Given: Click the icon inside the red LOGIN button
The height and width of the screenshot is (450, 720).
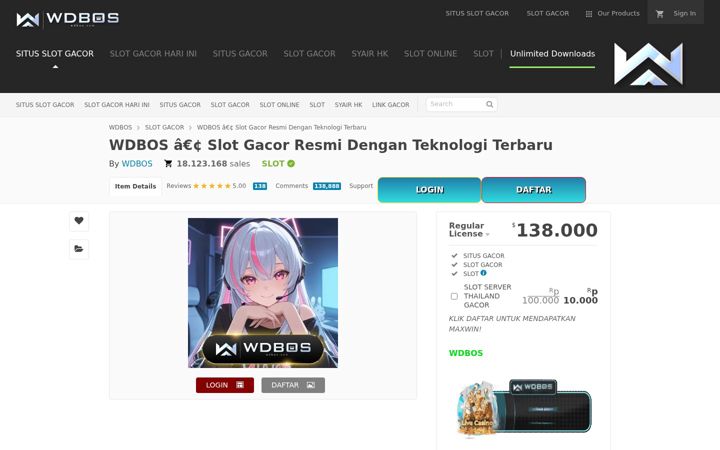Looking at the screenshot, I should point(240,385).
